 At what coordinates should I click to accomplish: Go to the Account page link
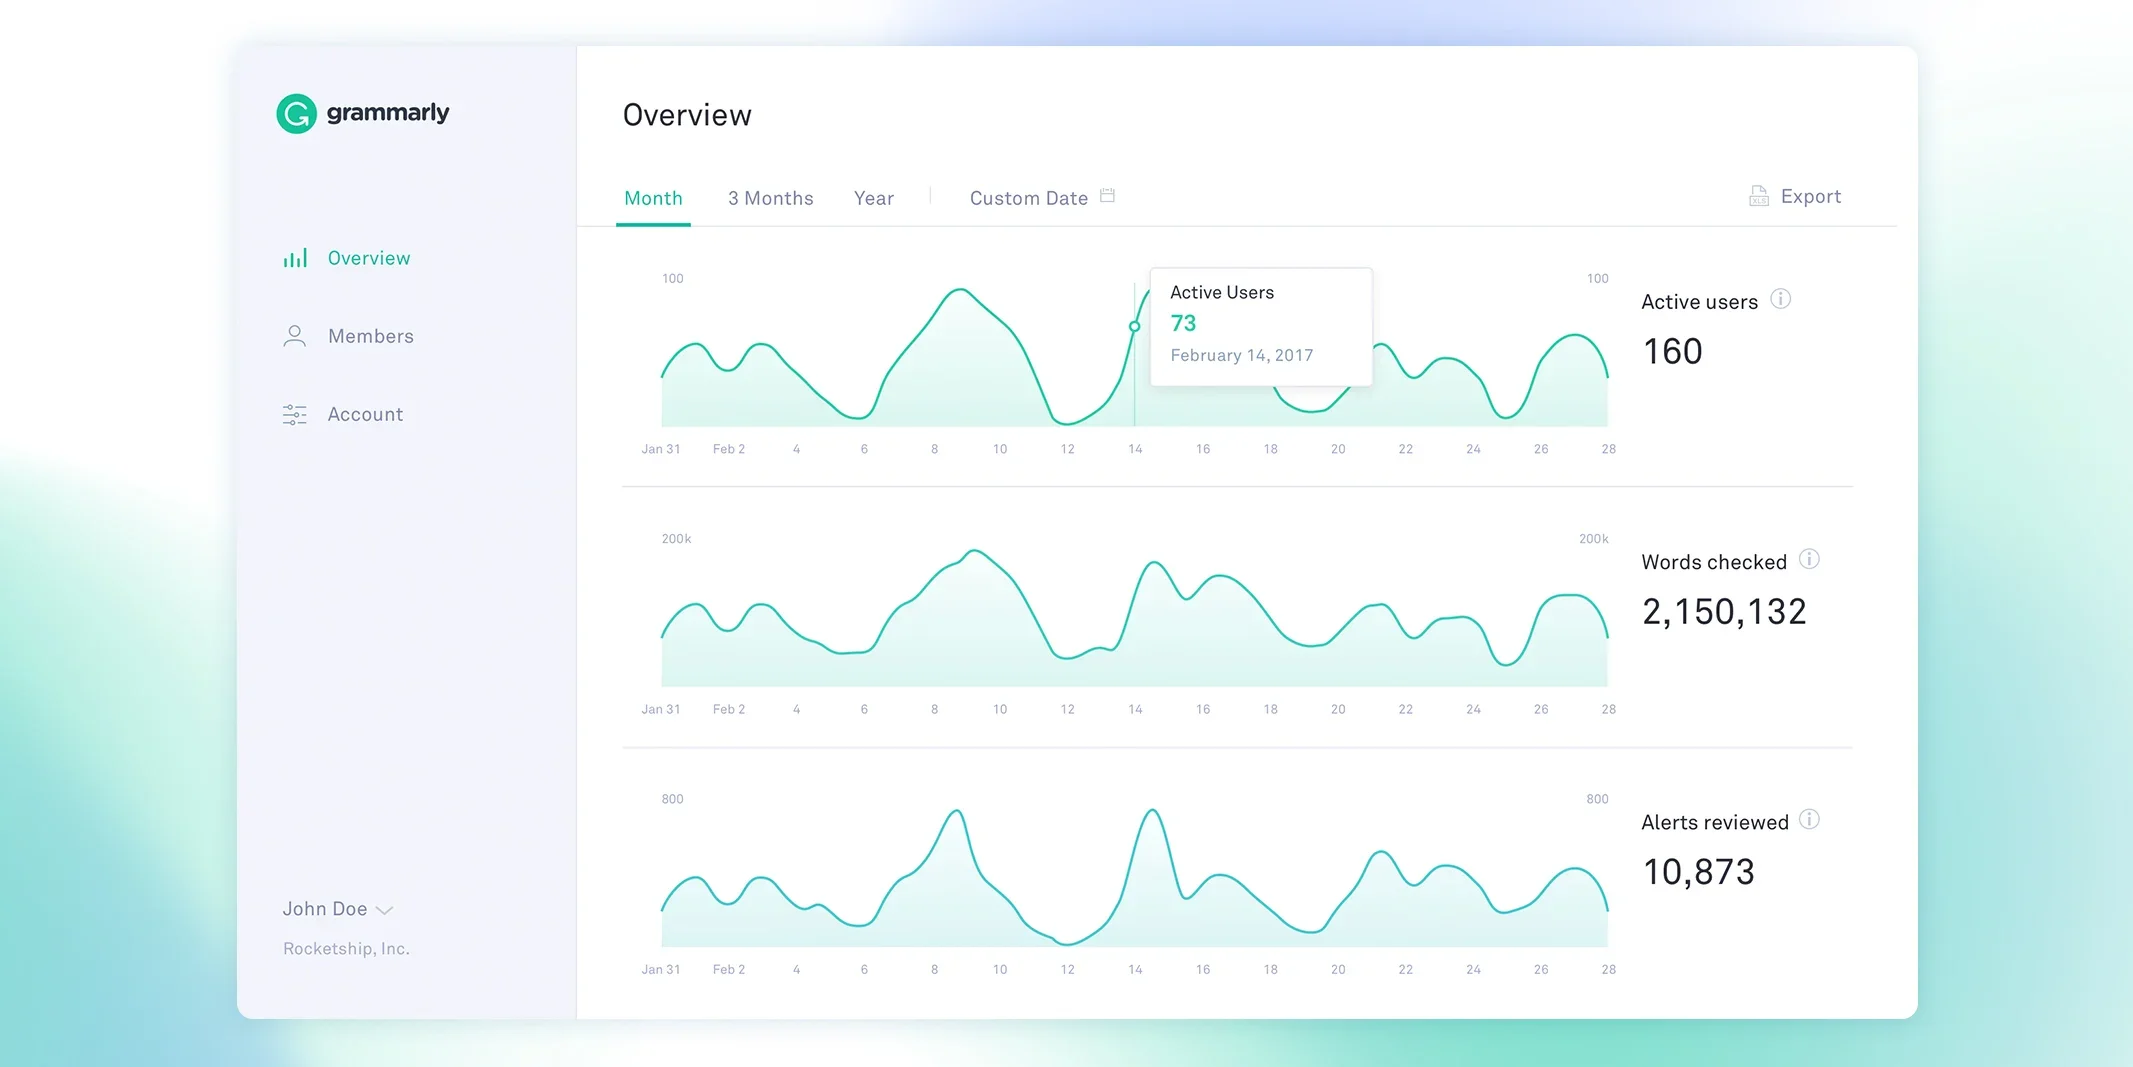click(x=365, y=414)
